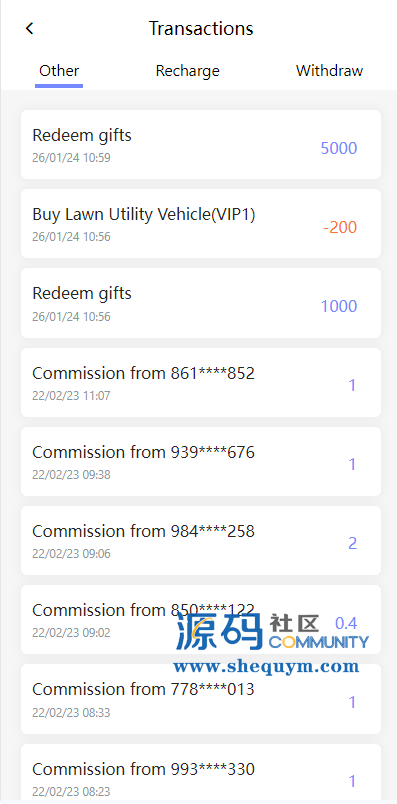The width and height of the screenshot is (397, 804).
Task: Click the www.shequym.com watermark link
Action: pos(266,666)
